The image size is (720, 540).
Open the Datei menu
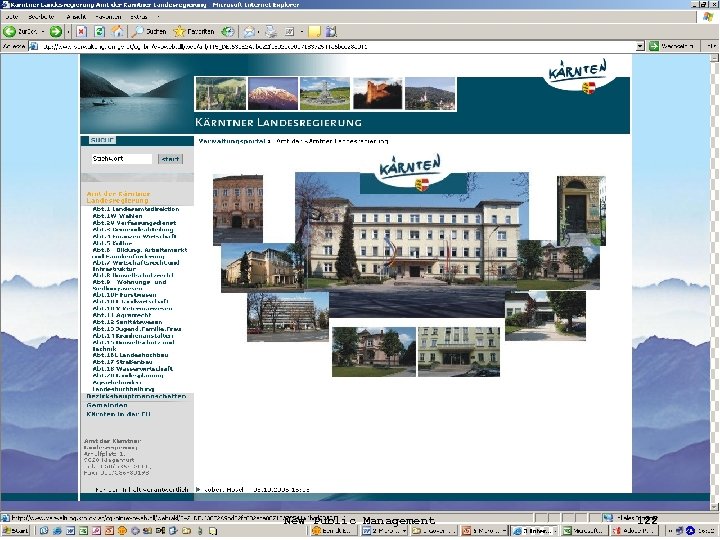[x=12, y=17]
